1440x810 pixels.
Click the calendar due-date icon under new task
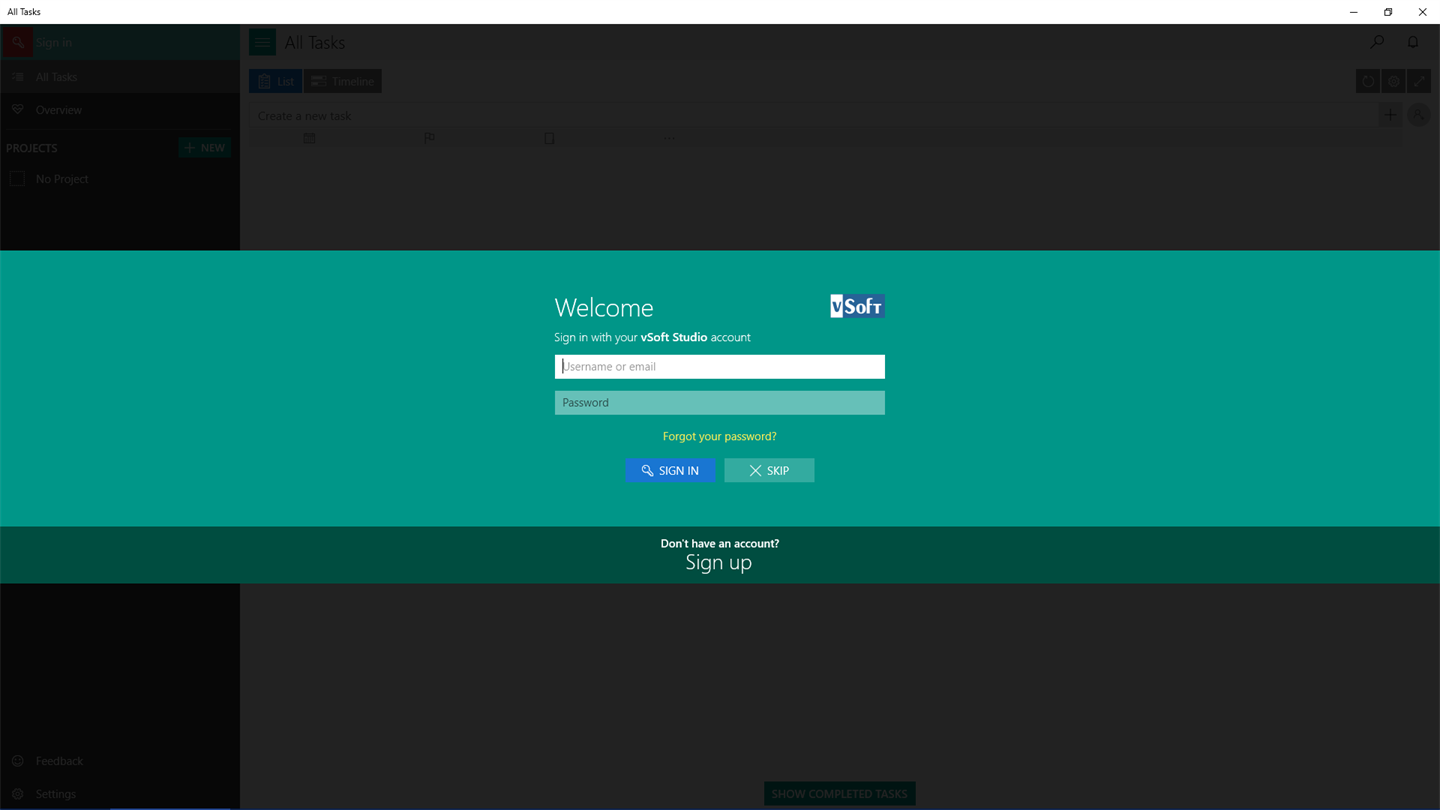point(309,139)
